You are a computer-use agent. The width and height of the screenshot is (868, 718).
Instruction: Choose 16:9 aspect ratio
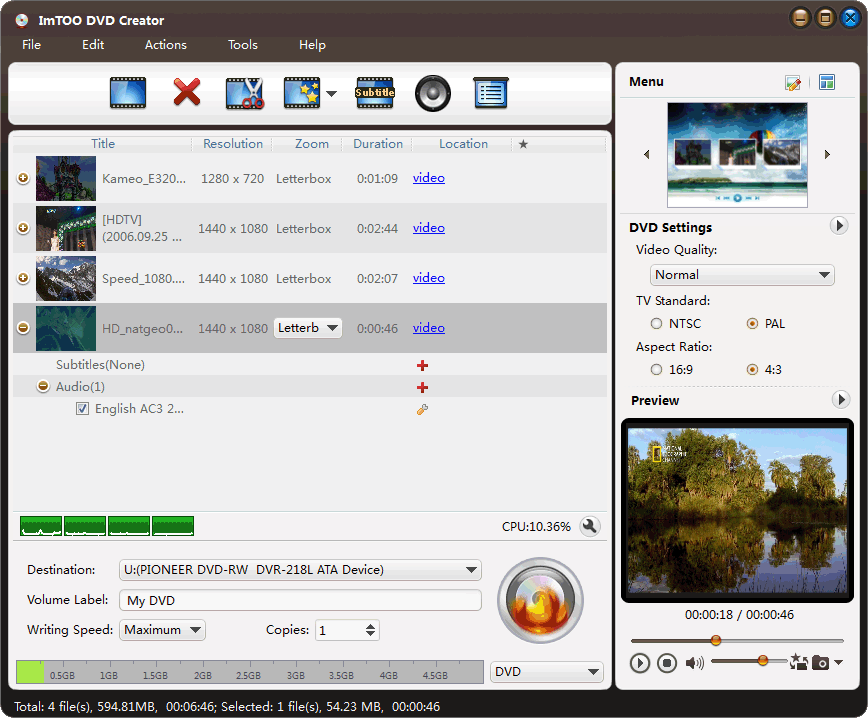(657, 369)
